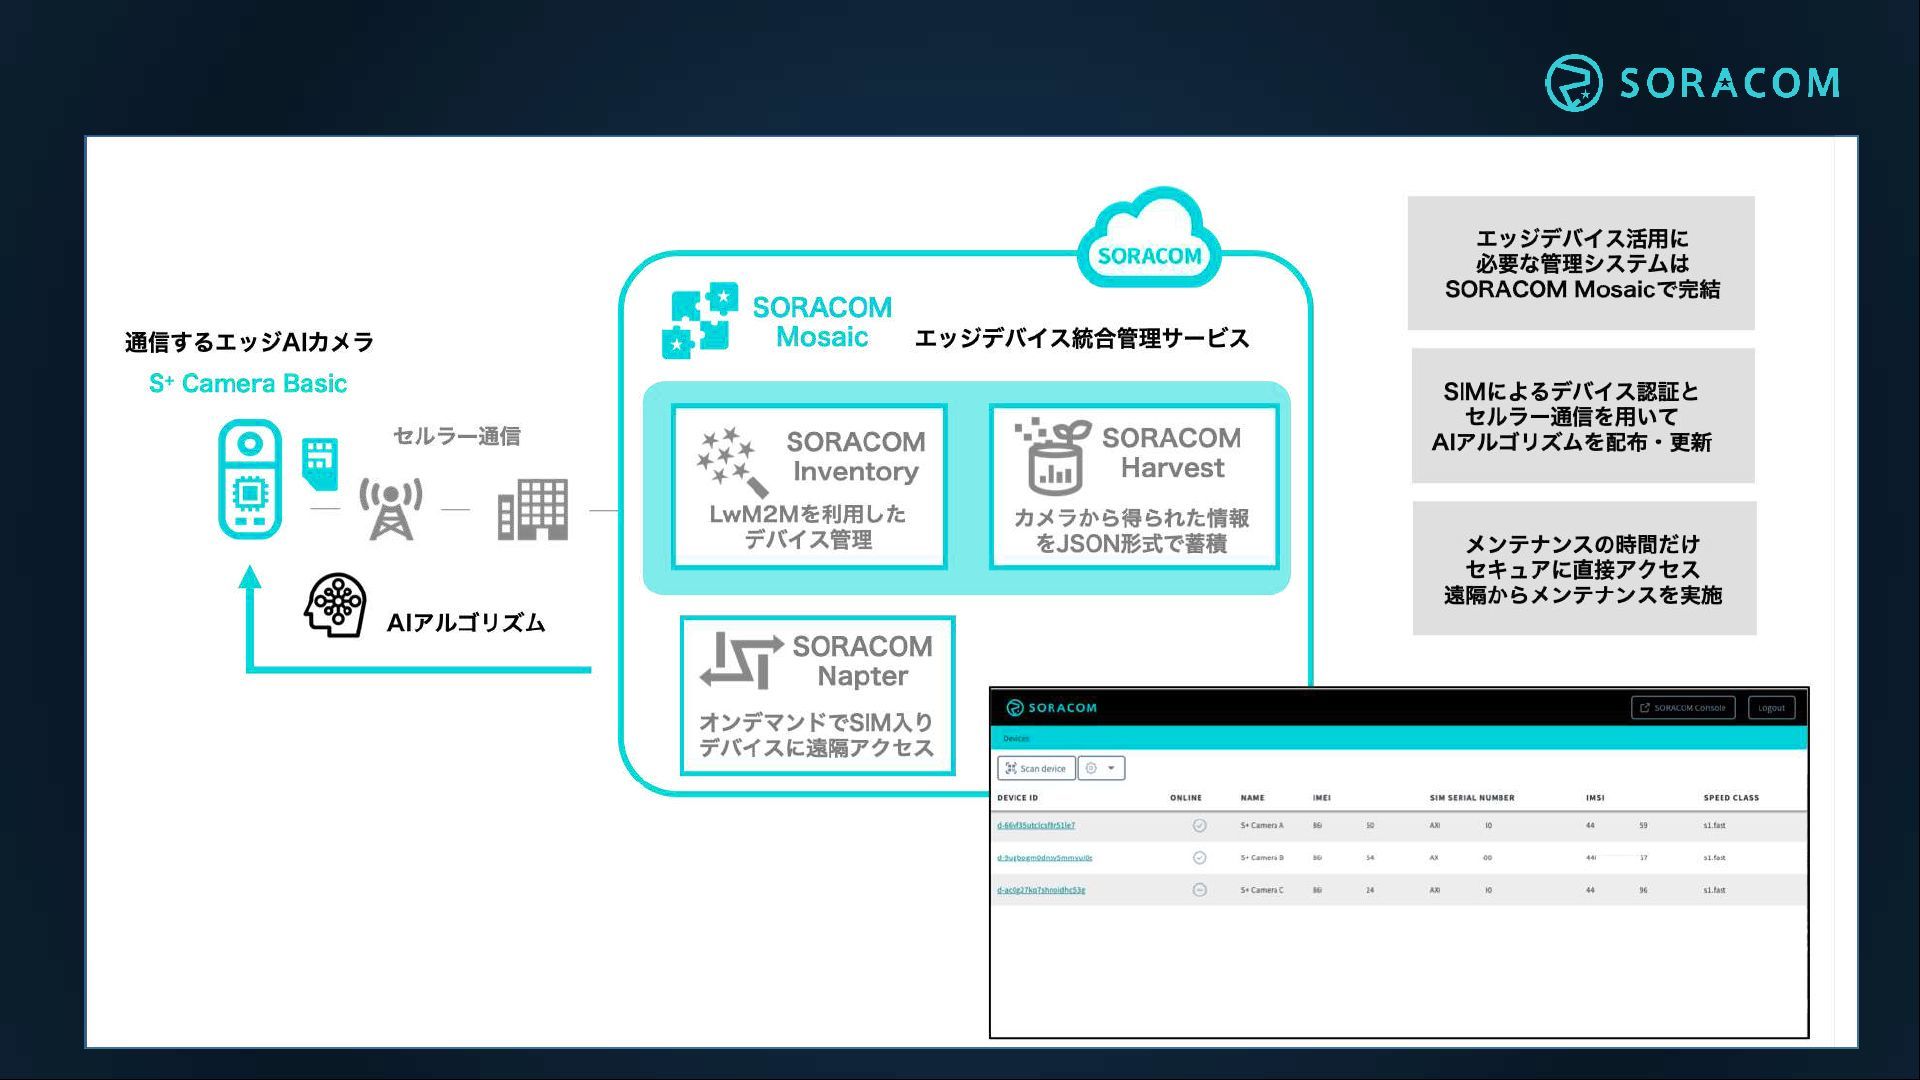
Task: Click the SORACOM Napter box
Action: [817, 696]
